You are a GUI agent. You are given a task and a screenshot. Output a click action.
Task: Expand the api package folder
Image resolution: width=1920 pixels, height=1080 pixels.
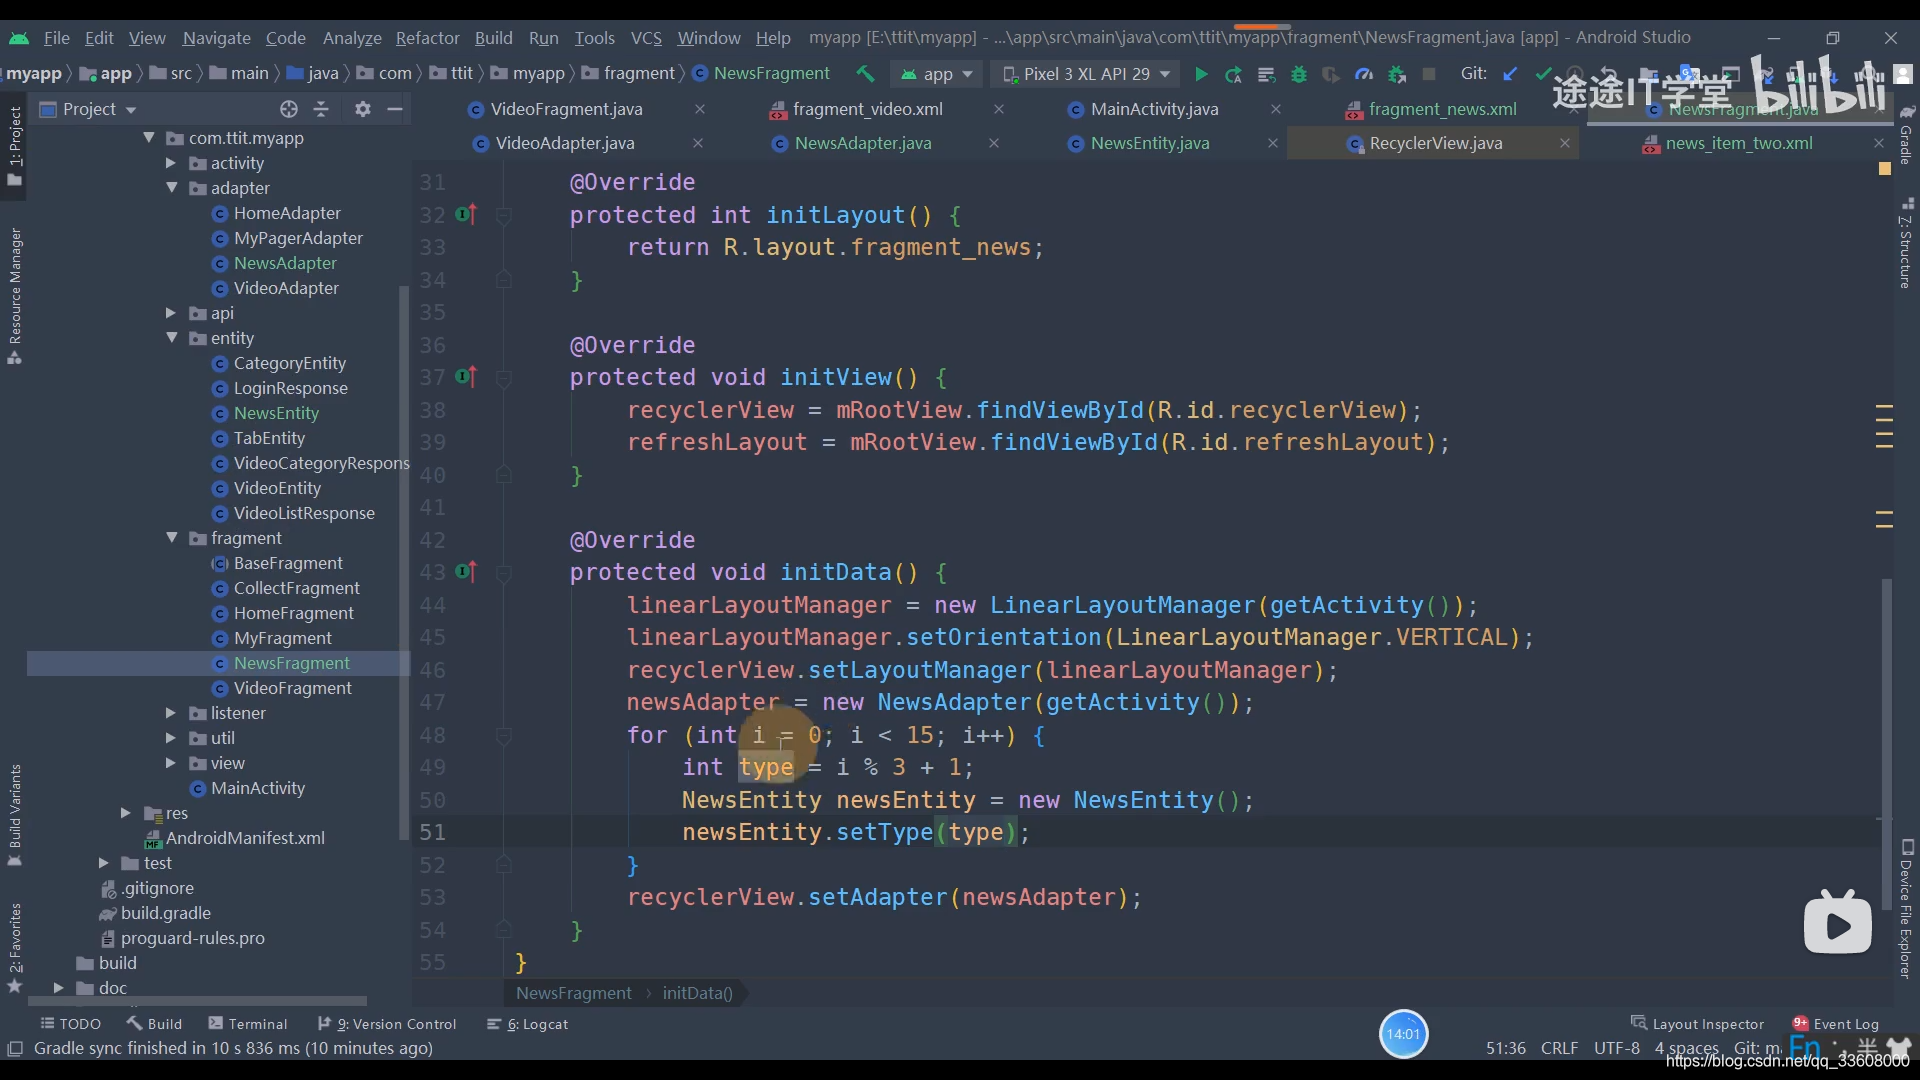click(171, 313)
